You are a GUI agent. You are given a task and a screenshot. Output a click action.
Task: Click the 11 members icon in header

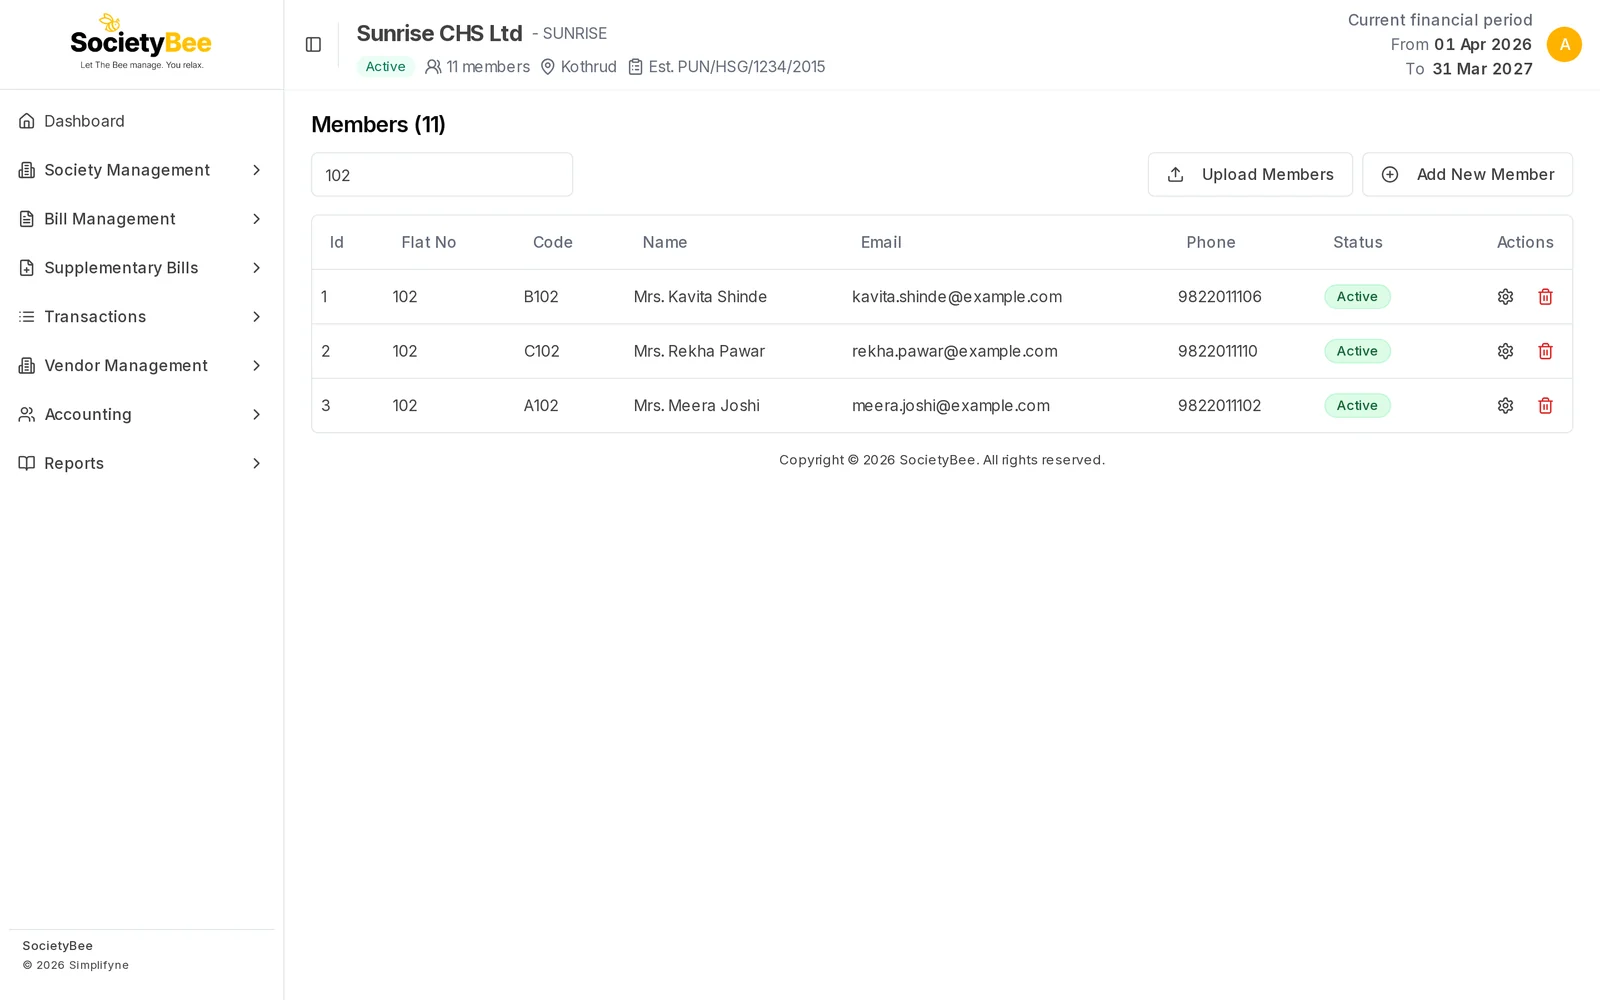point(433,67)
